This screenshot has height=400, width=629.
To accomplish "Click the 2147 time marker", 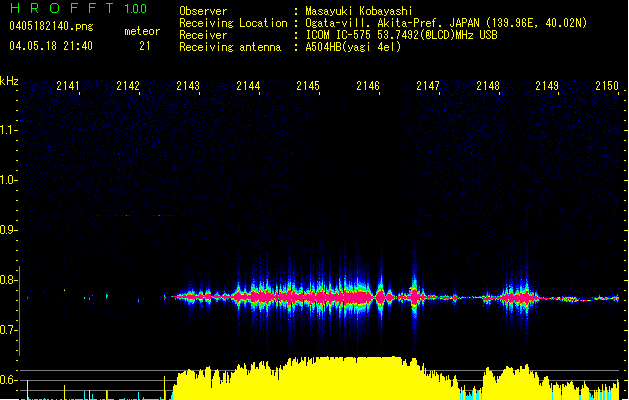I will tap(428, 86).
